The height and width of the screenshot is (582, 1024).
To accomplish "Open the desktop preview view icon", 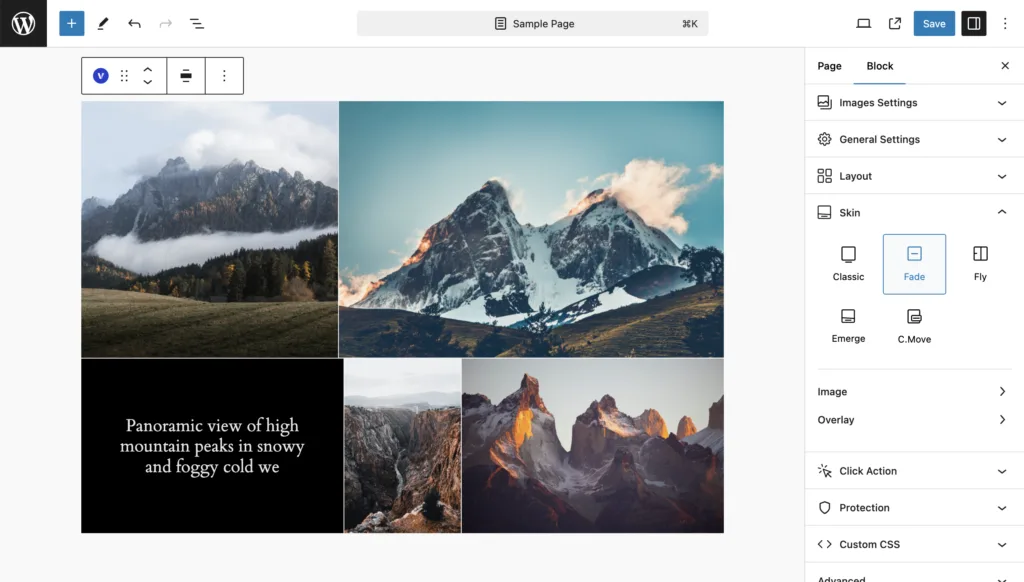I will tap(863, 23).
